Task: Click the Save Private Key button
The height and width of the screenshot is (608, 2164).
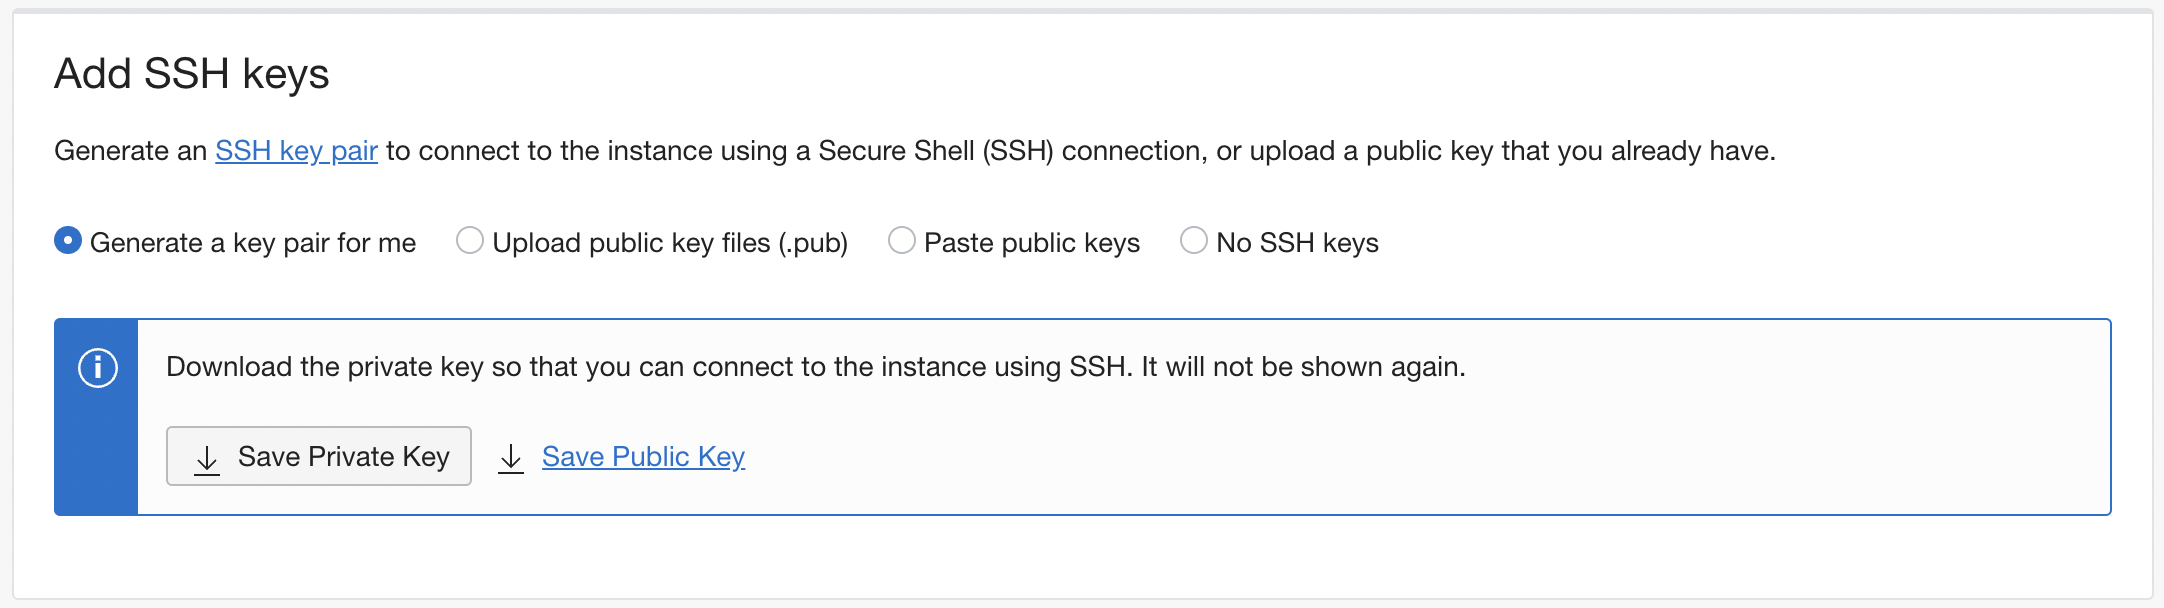Action: 318,456
